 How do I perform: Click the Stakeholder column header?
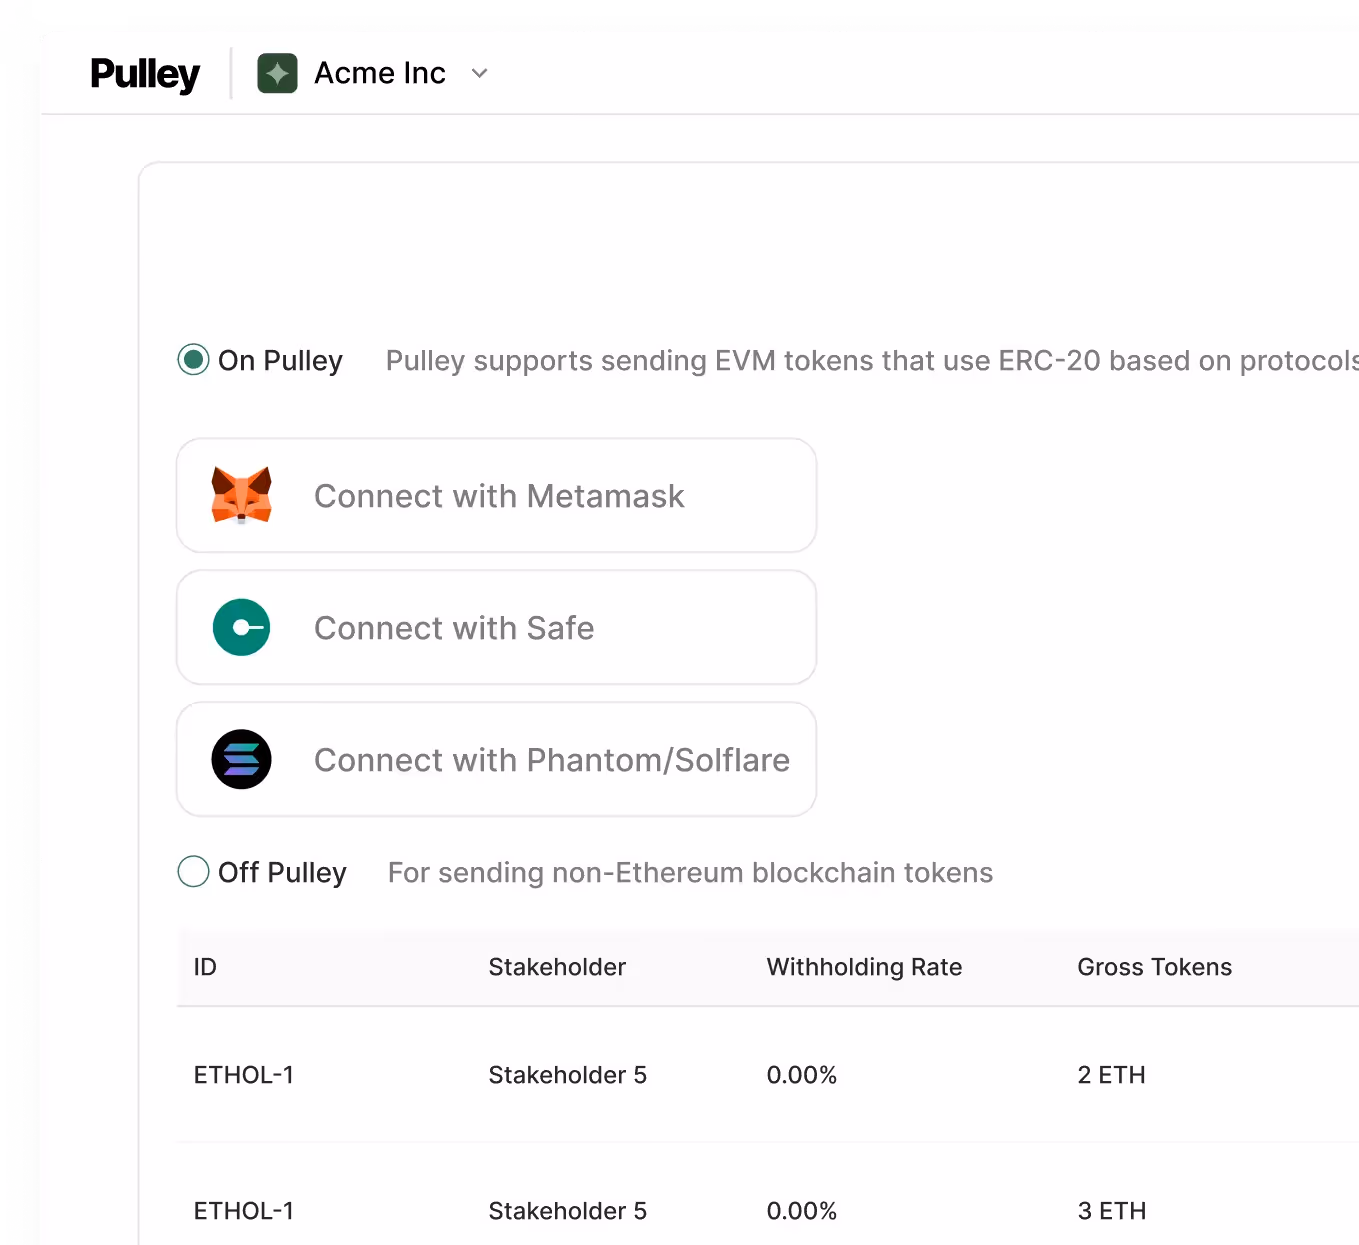557,967
